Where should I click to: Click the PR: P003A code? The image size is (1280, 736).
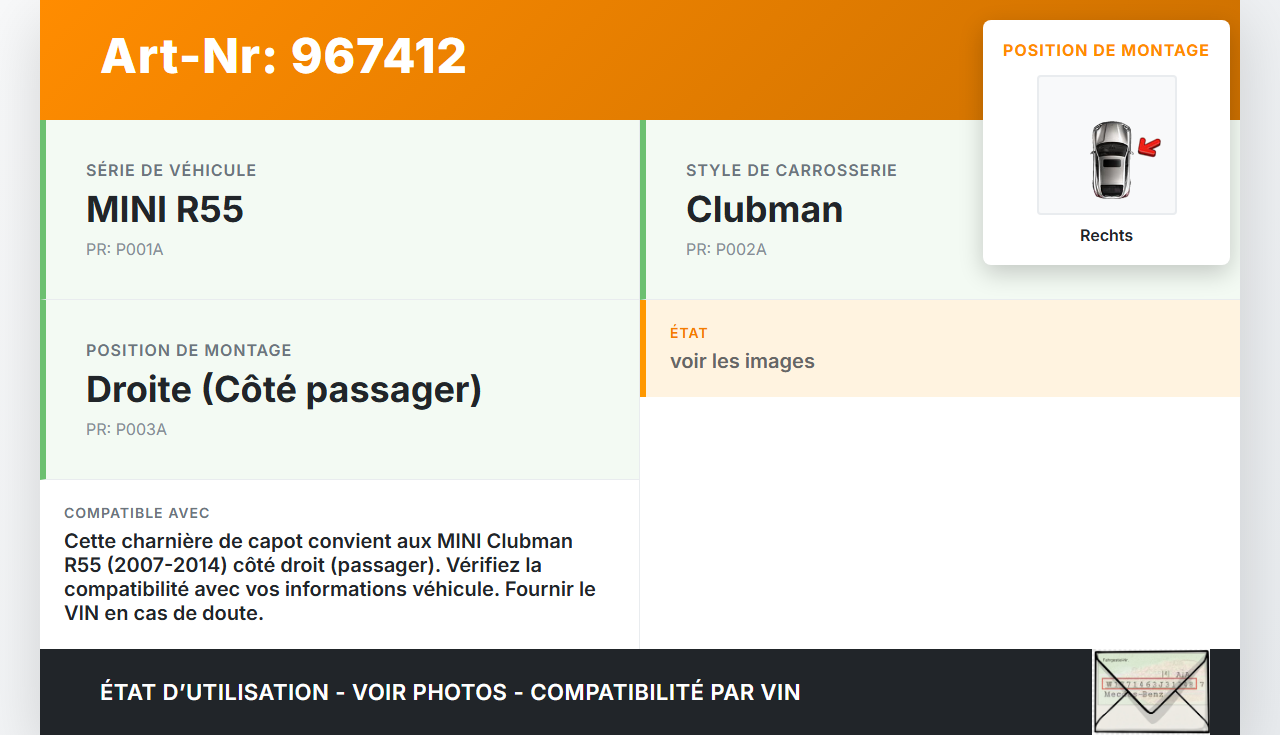pyautogui.click(x=126, y=429)
